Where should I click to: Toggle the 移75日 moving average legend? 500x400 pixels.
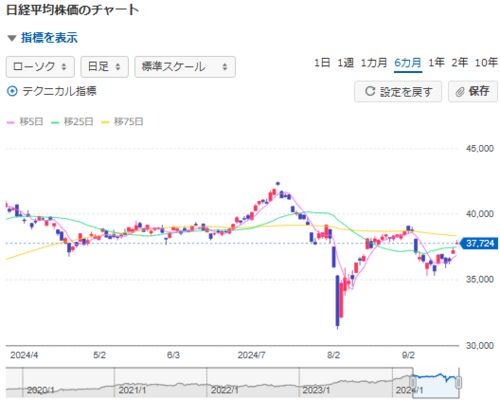(122, 122)
